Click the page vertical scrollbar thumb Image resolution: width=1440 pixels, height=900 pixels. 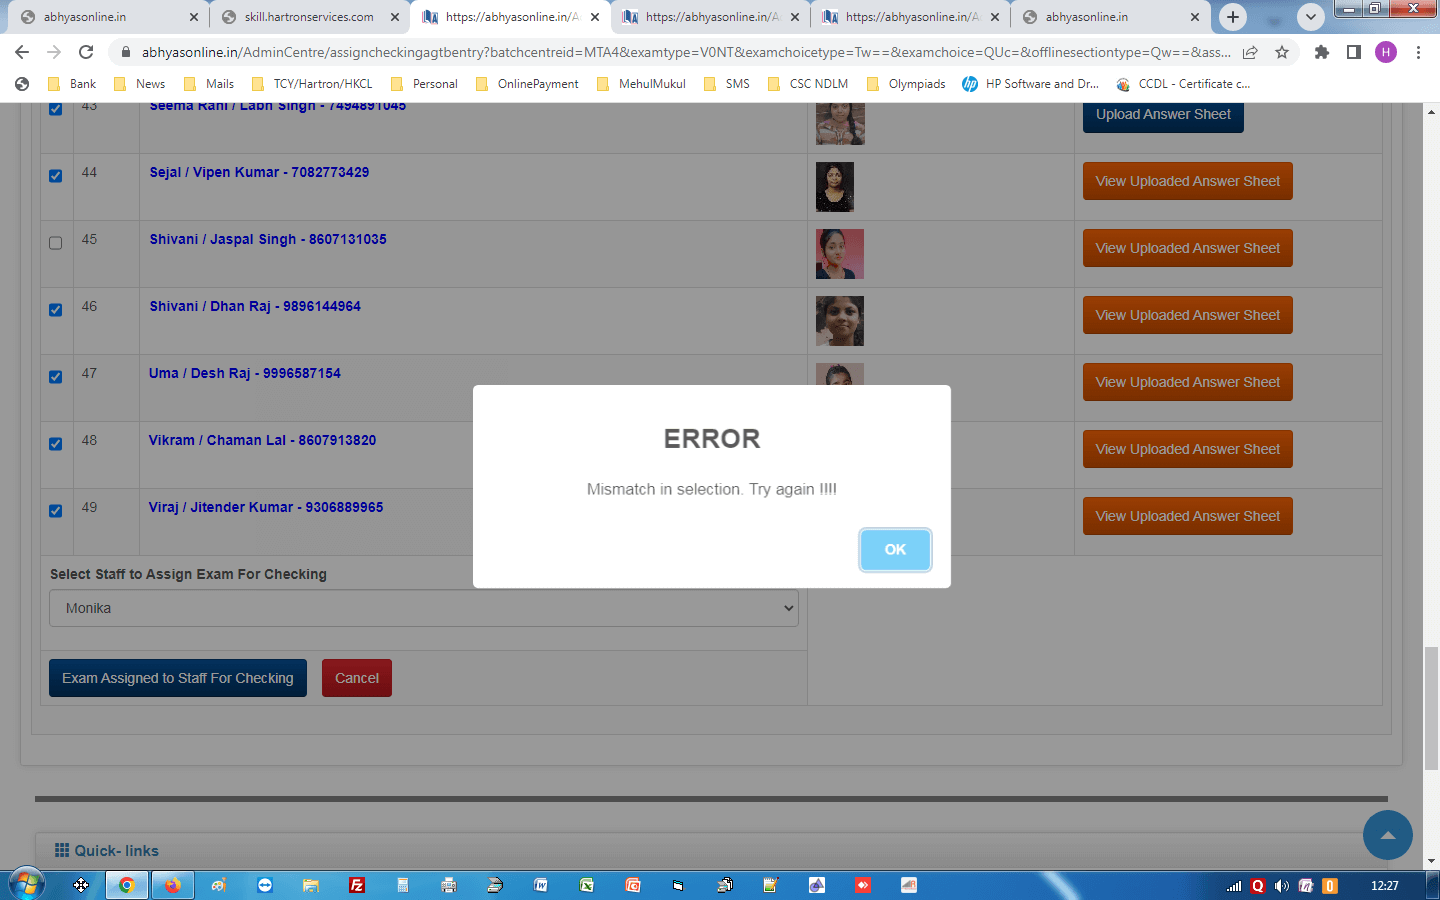point(1432,708)
